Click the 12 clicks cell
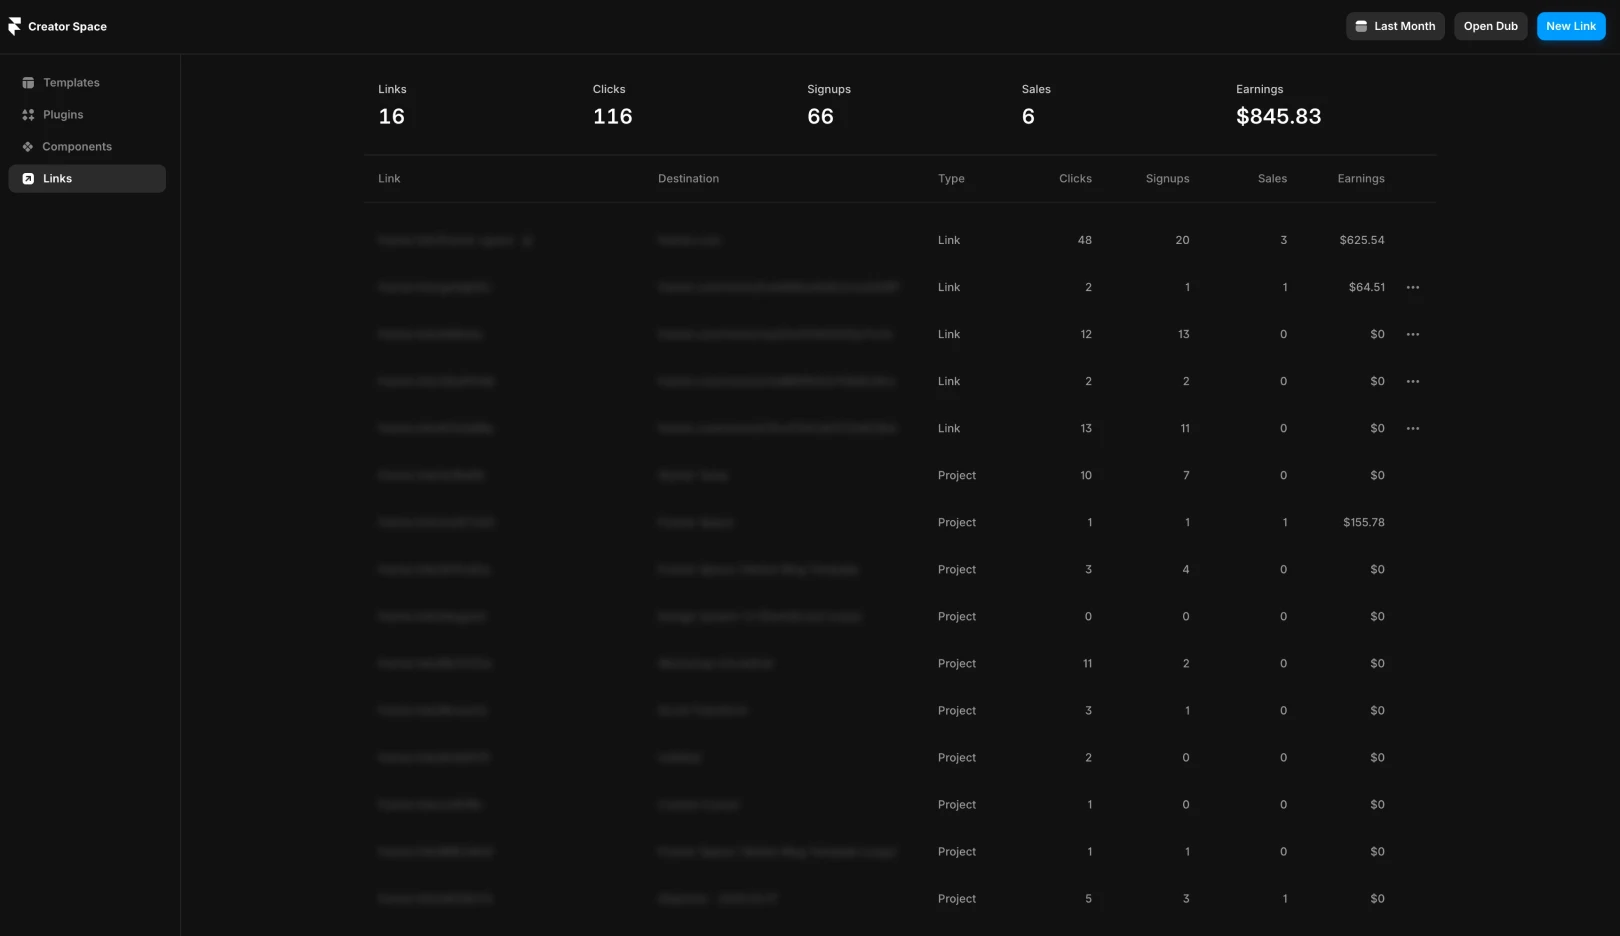 (1086, 334)
